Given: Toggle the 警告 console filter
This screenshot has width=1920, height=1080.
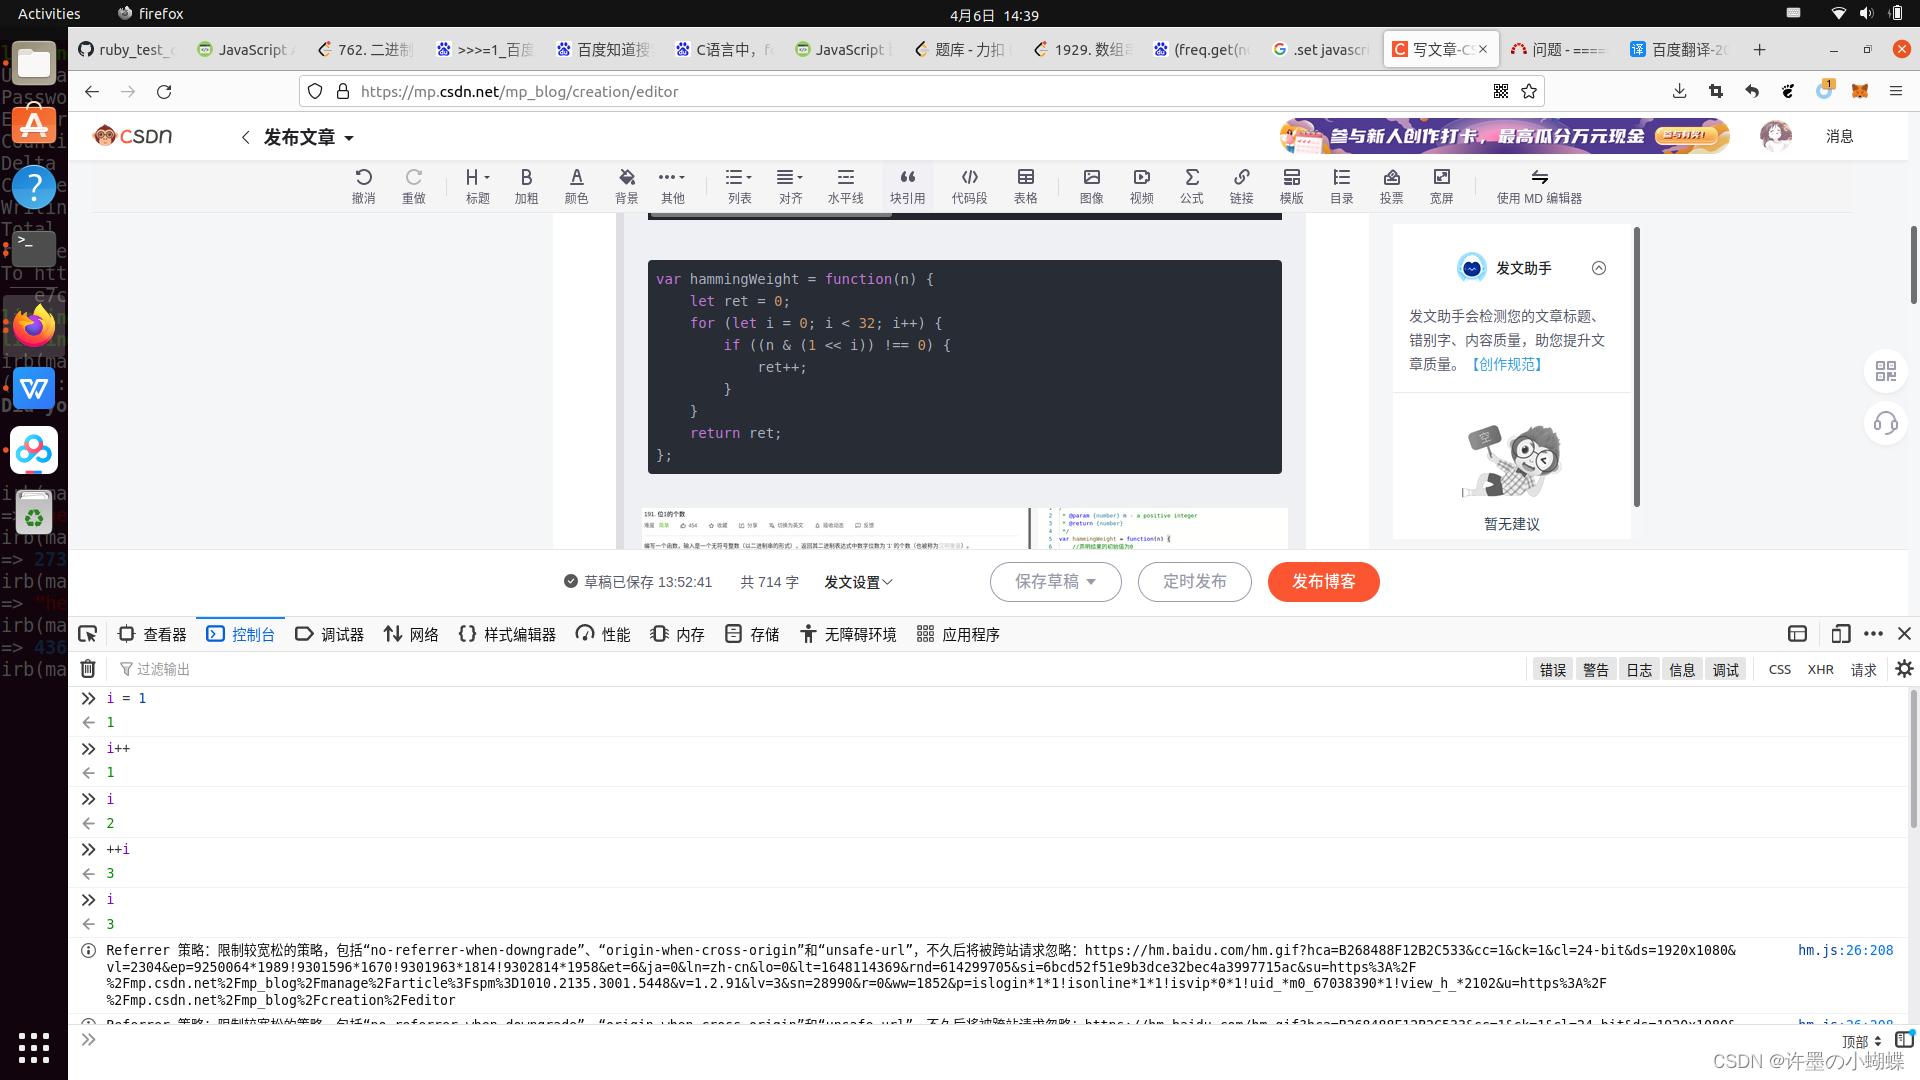Looking at the screenshot, I should [1595, 670].
